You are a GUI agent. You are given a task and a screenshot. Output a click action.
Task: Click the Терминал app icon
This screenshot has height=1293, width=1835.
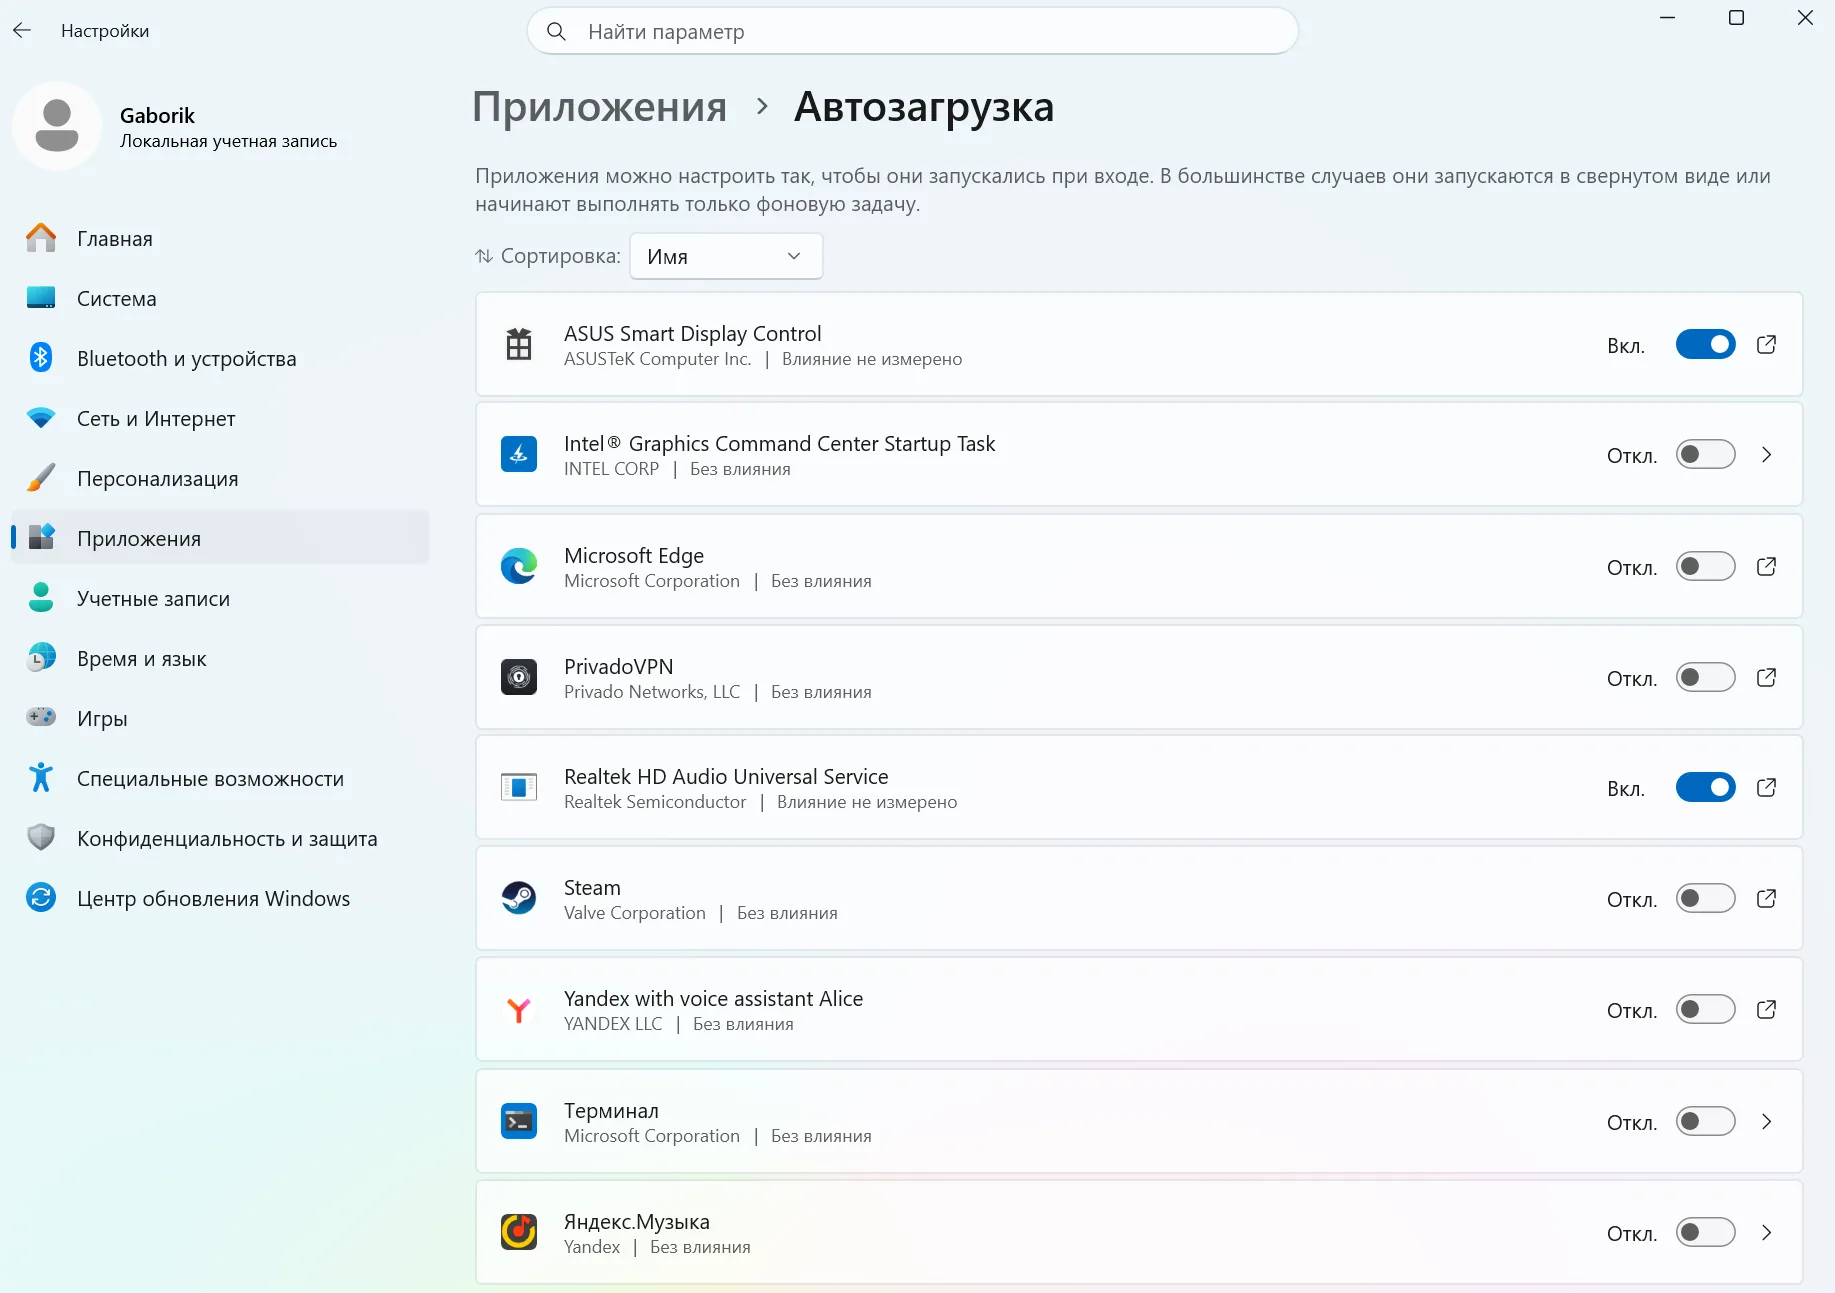[519, 1122]
